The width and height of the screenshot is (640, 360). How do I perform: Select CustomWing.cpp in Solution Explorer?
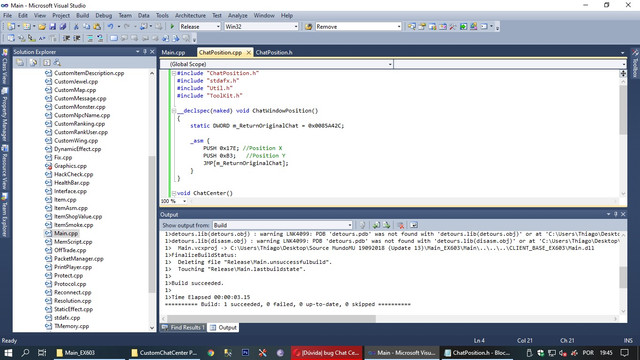(x=76, y=140)
